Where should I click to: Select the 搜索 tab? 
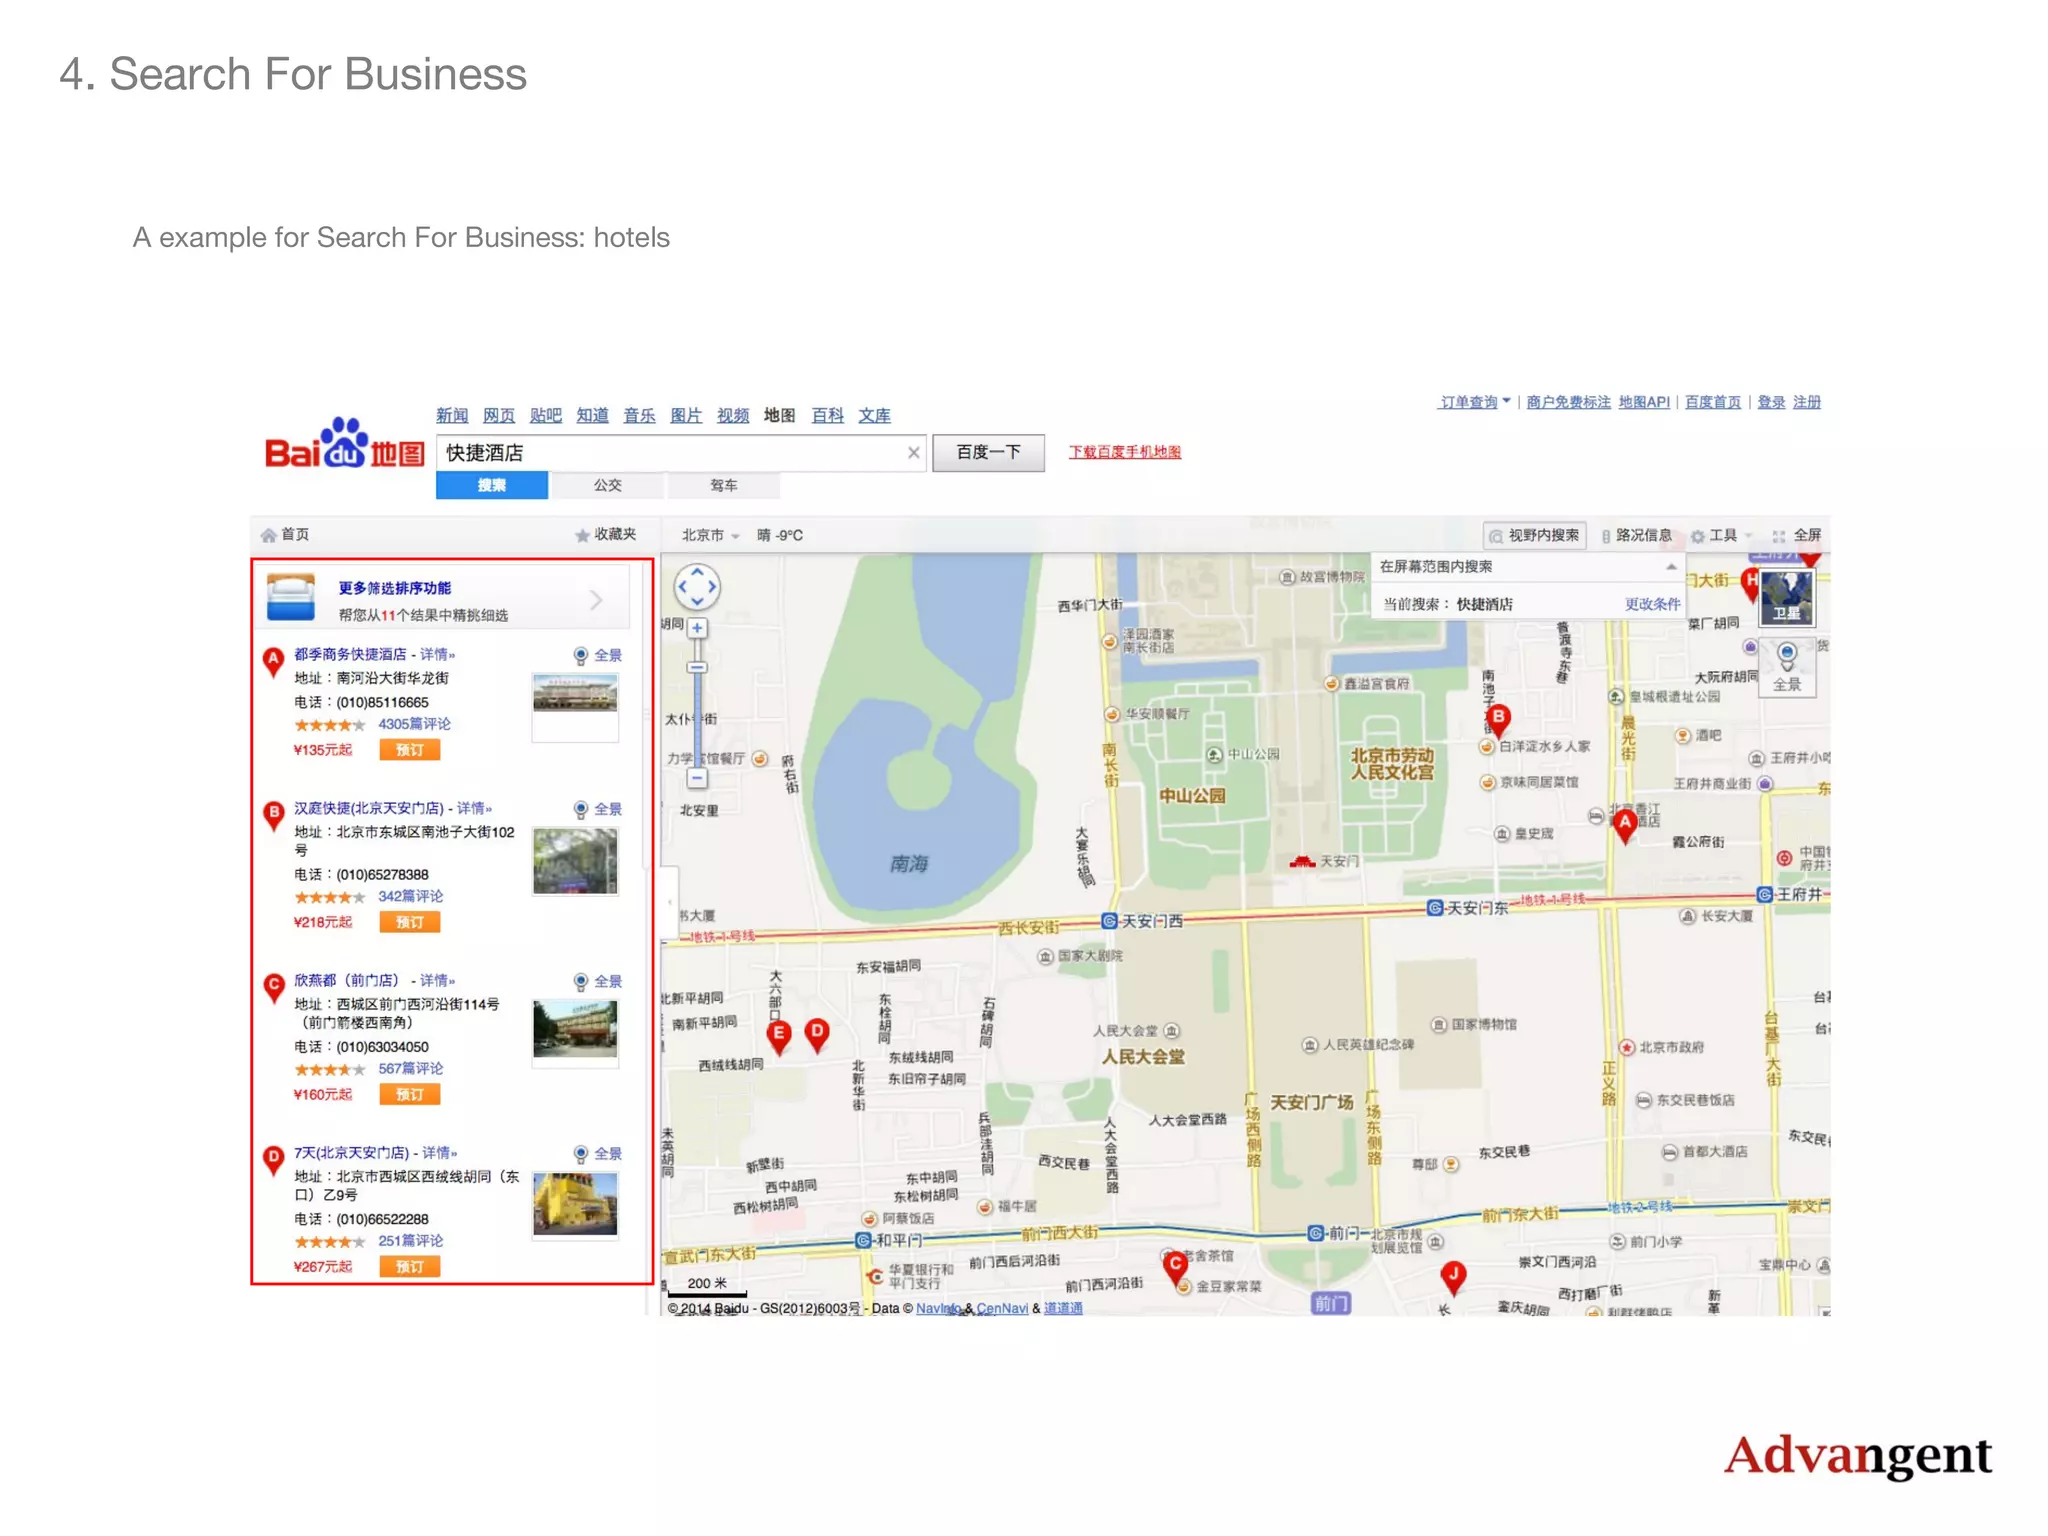click(491, 485)
